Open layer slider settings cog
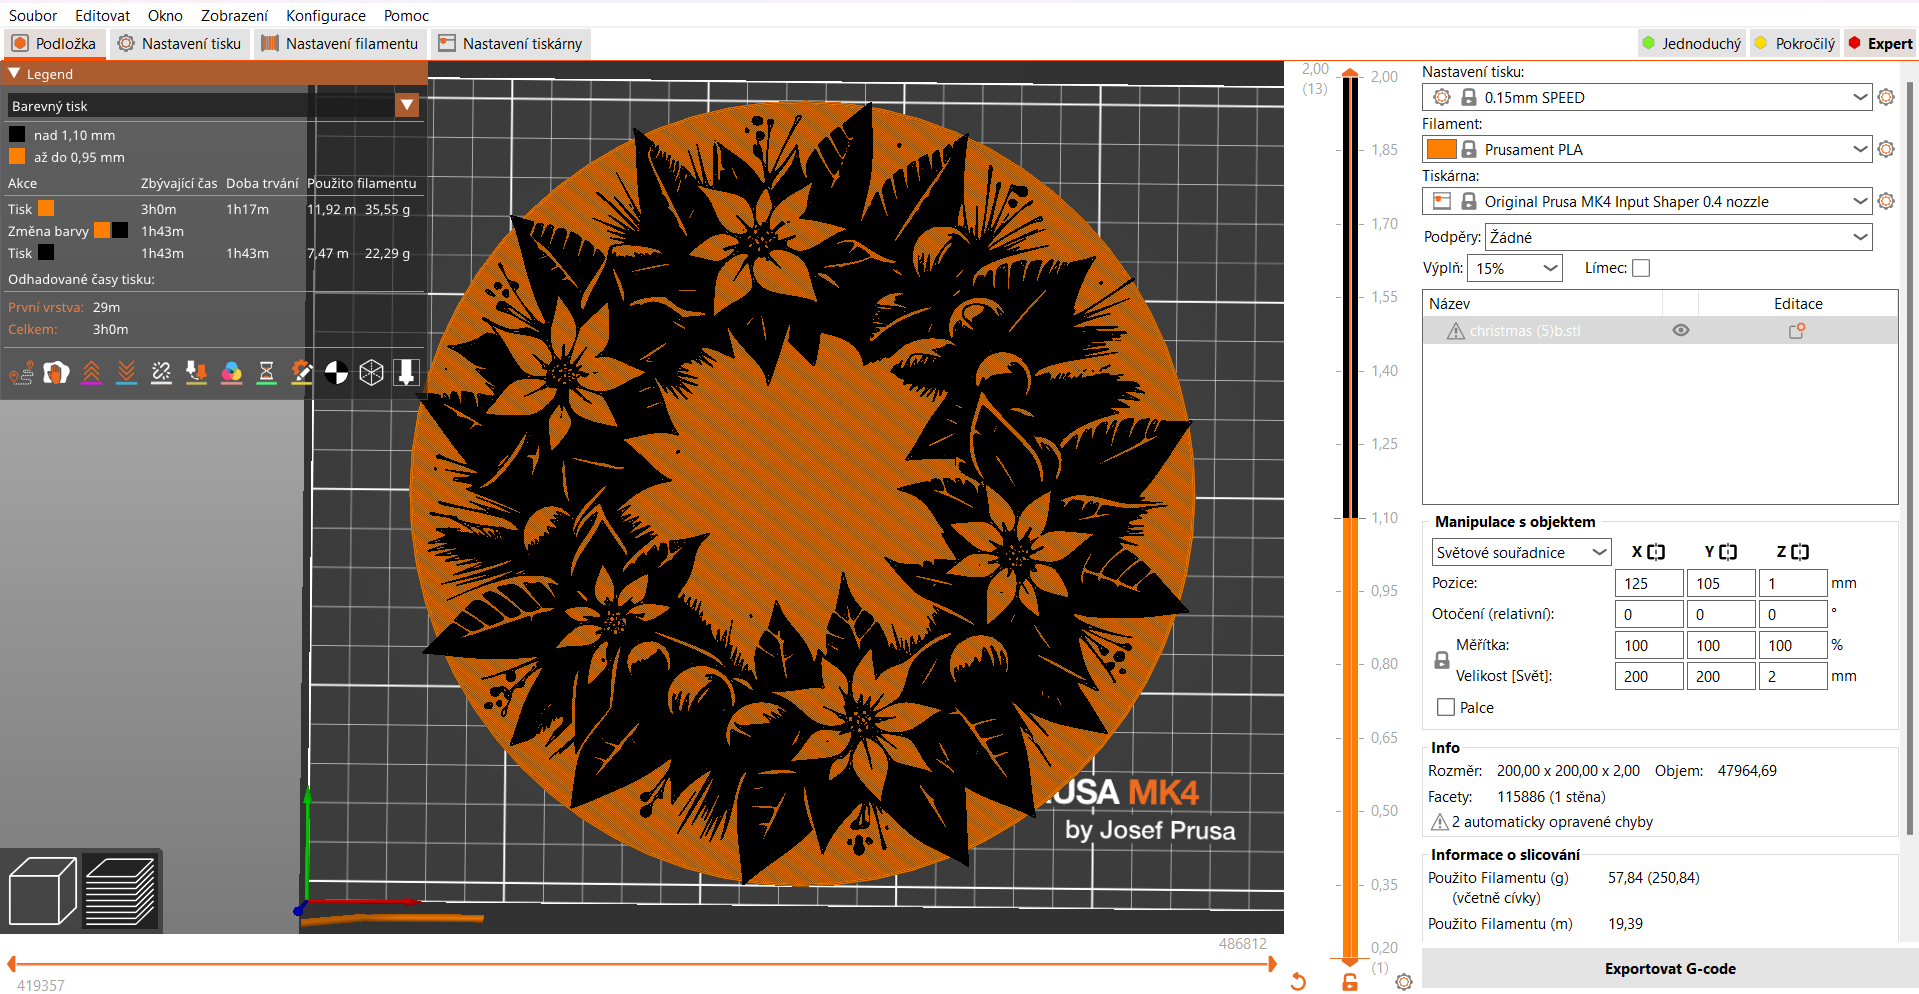 point(1404,982)
